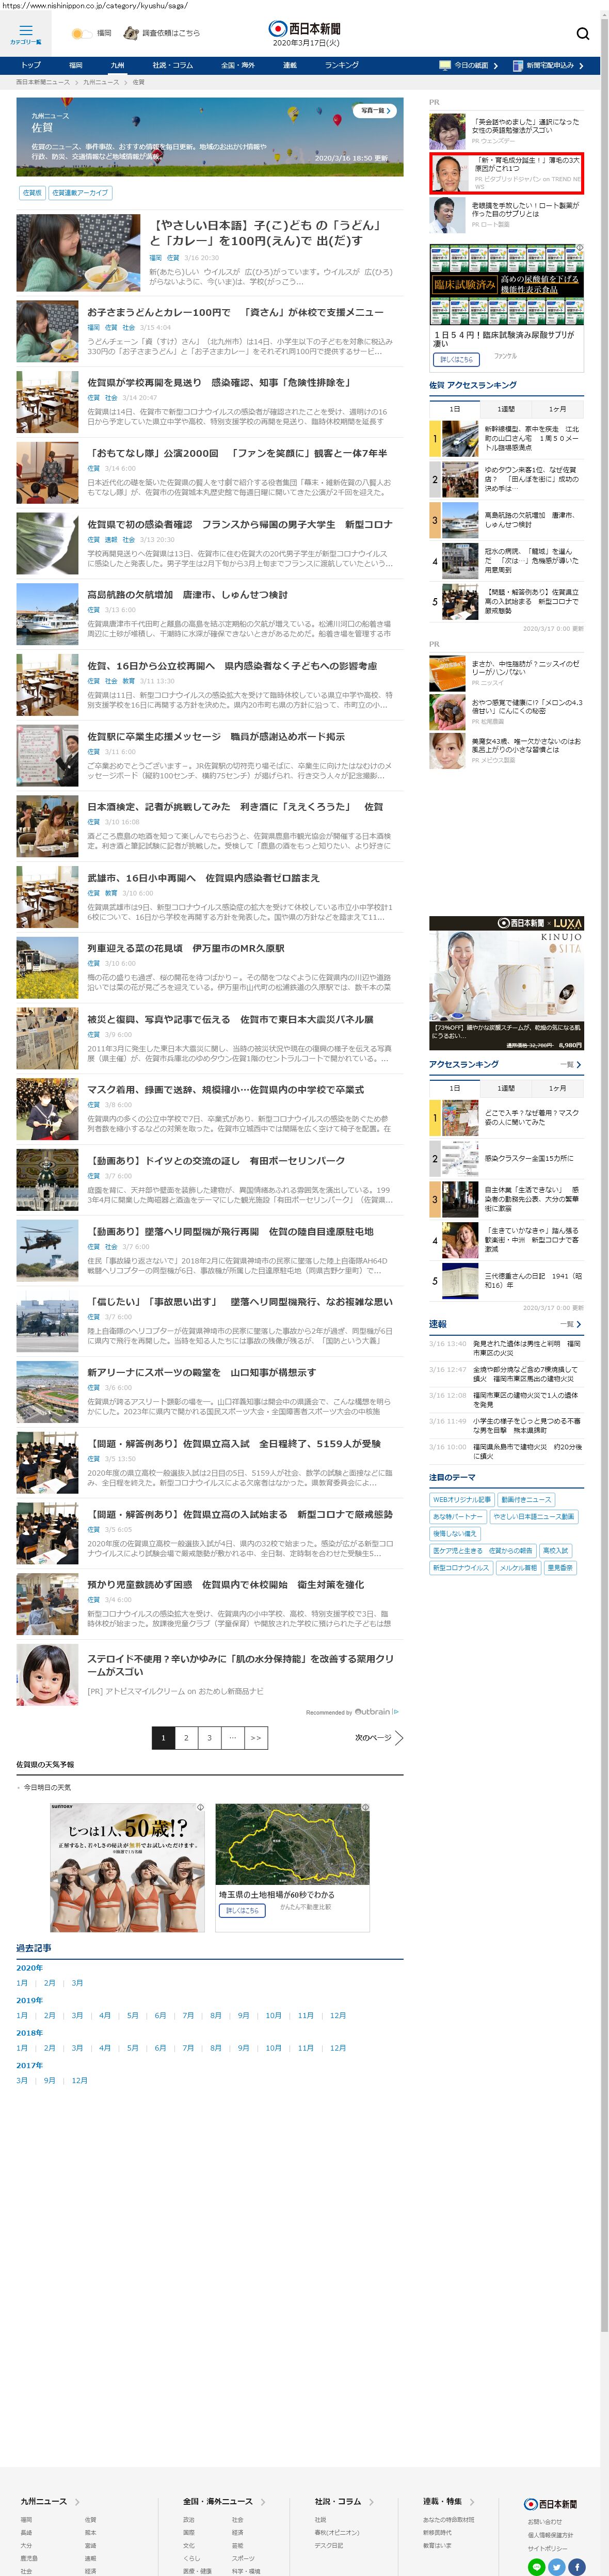The width and height of the screenshot is (609, 2576).
Task: Select 1週間 tab under lower アクセスランキング
Action: tap(506, 1088)
